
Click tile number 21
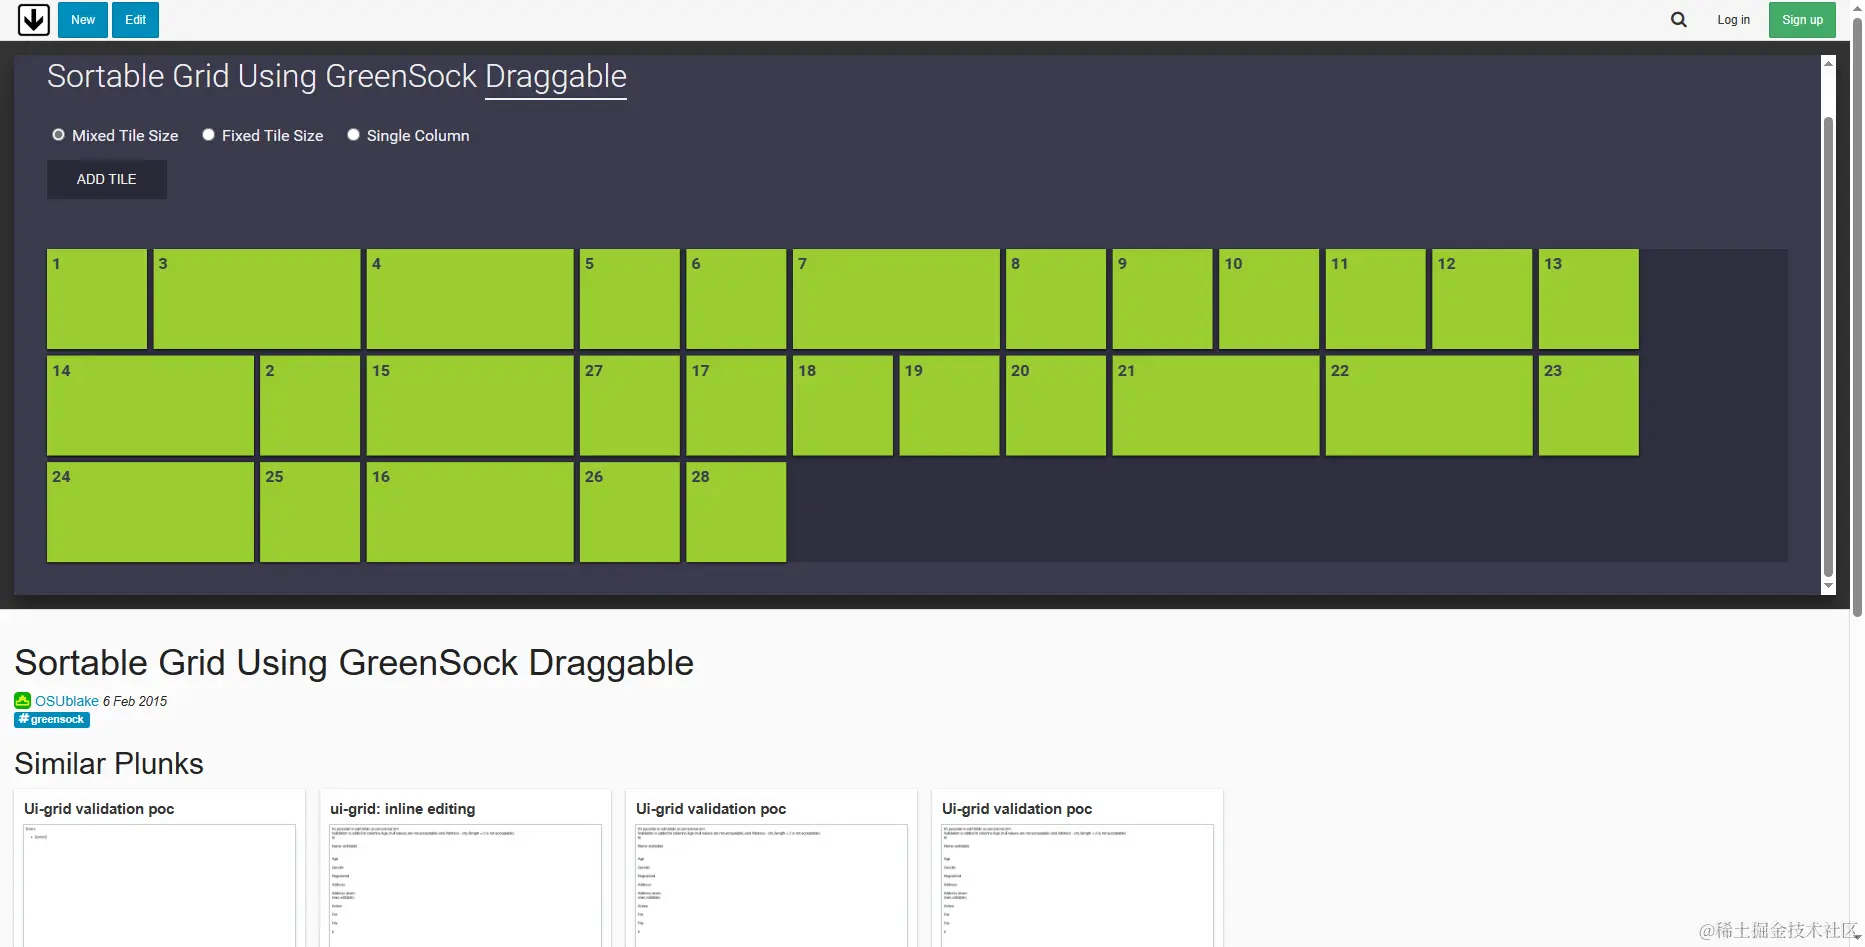pos(1216,406)
